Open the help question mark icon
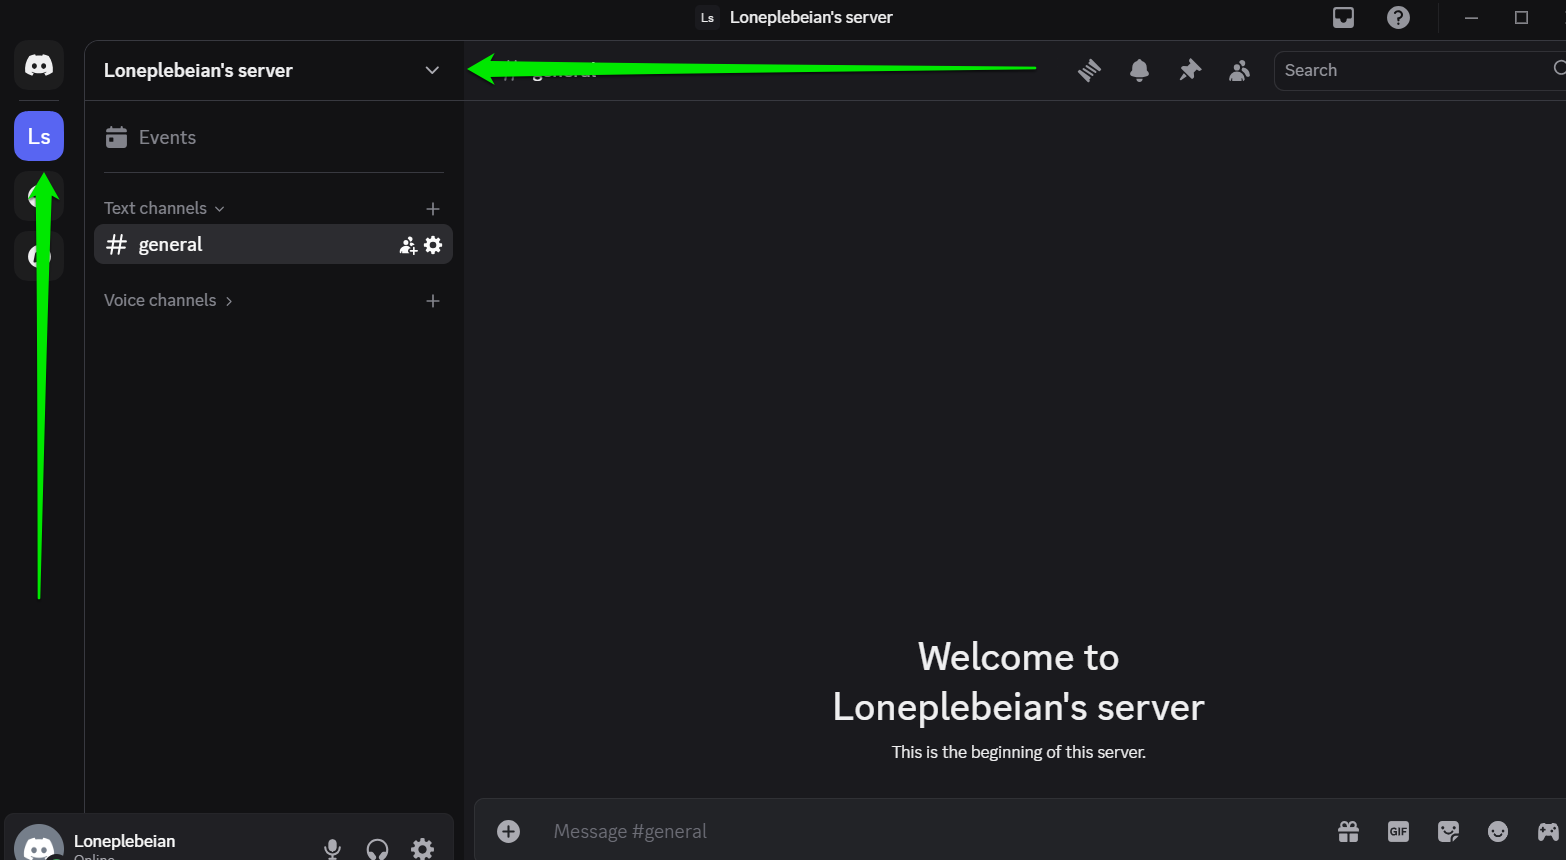Viewport: 1566px width, 860px height. (1398, 17)
